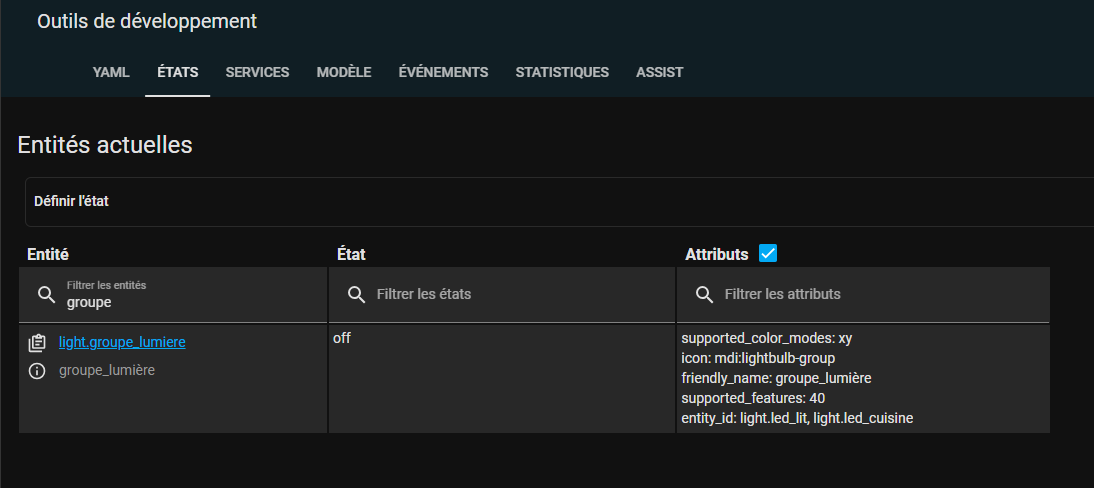Click the off state cell
This screenshot has height=488, width=1094.
point(502,378)
